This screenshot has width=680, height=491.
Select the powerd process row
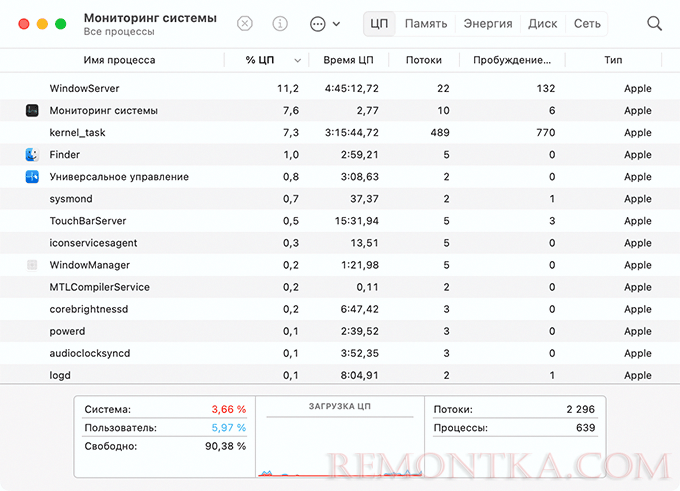[340, 331]
